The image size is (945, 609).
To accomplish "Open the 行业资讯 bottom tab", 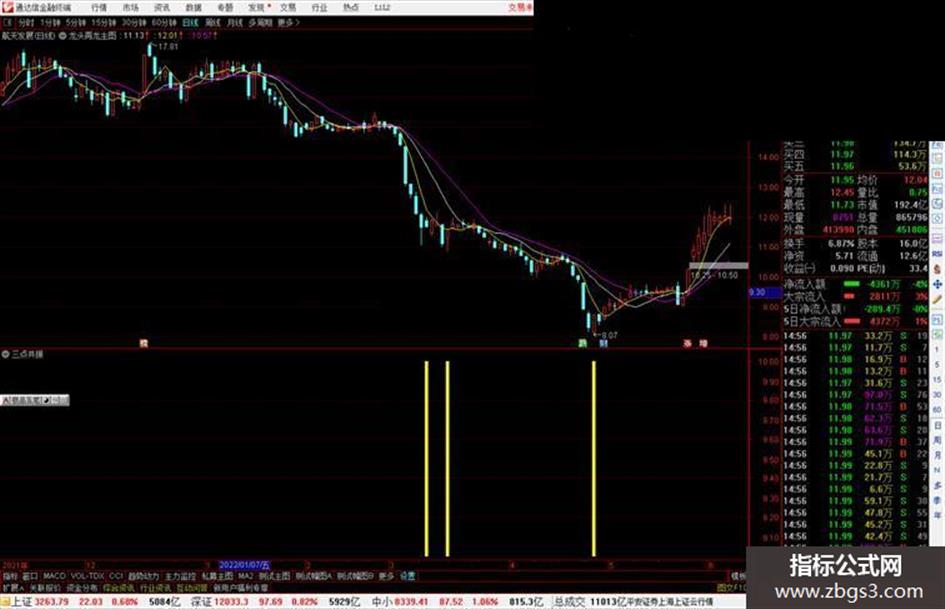I will [155, 587].
